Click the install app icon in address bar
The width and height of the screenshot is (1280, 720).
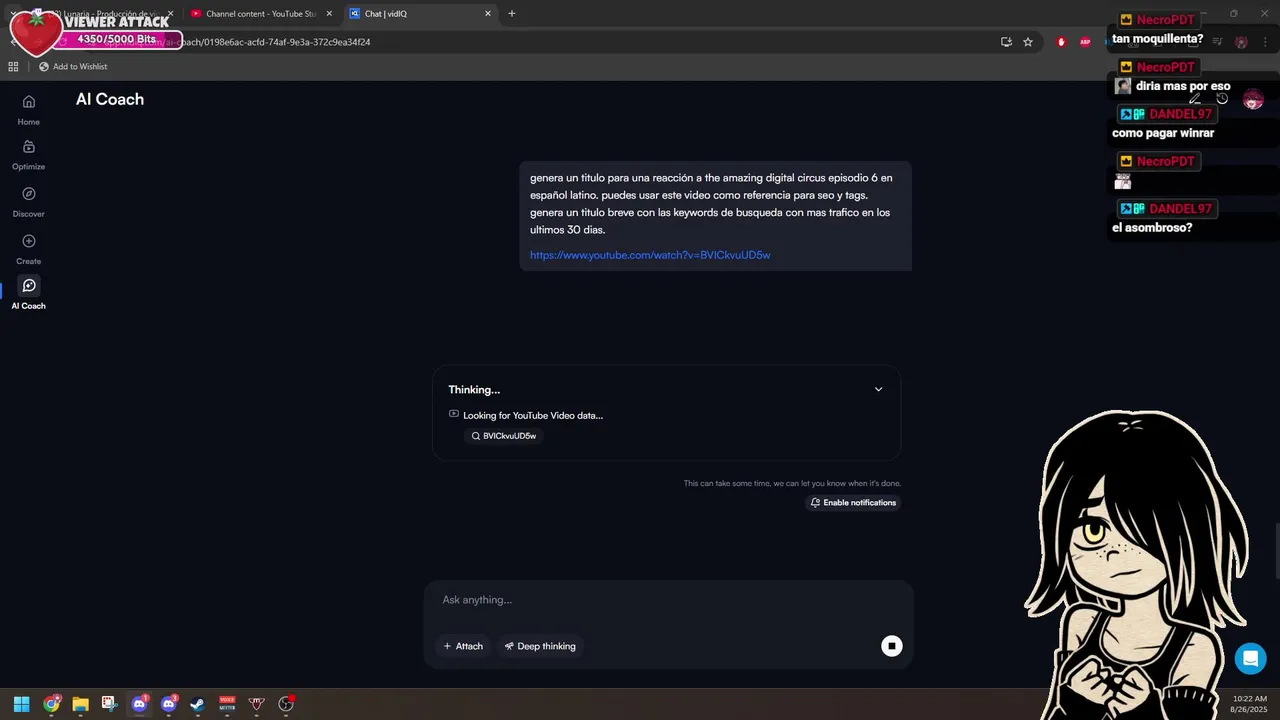pyautogui.click(x=1006, y=42)
